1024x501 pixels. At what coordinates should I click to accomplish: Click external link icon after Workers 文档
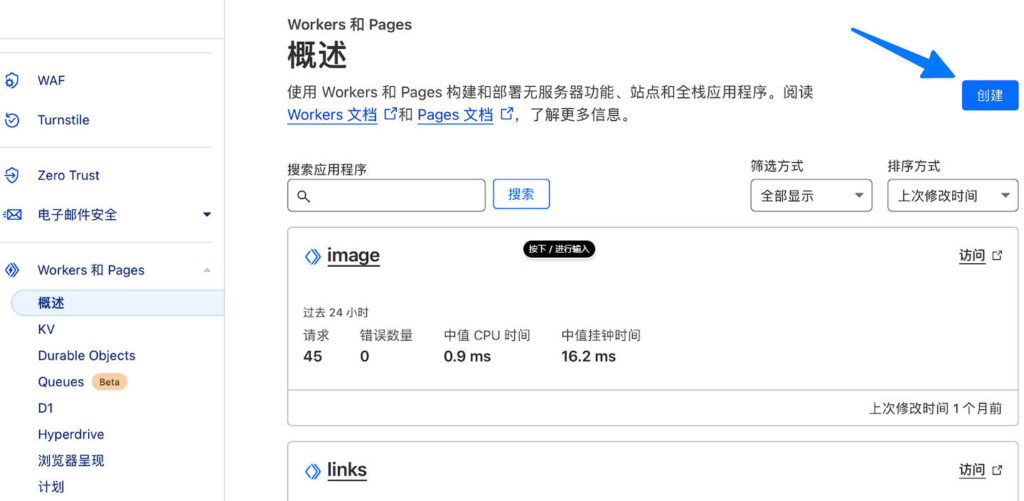pyautogui.click(x=391, y=114)
